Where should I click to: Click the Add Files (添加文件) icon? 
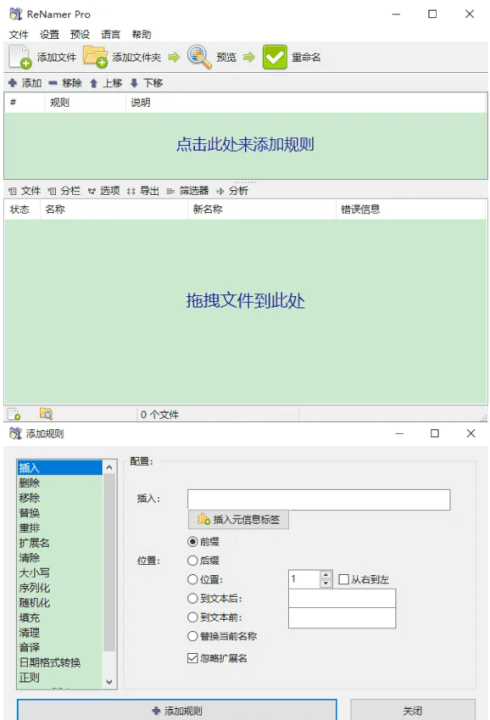[20, 57]
